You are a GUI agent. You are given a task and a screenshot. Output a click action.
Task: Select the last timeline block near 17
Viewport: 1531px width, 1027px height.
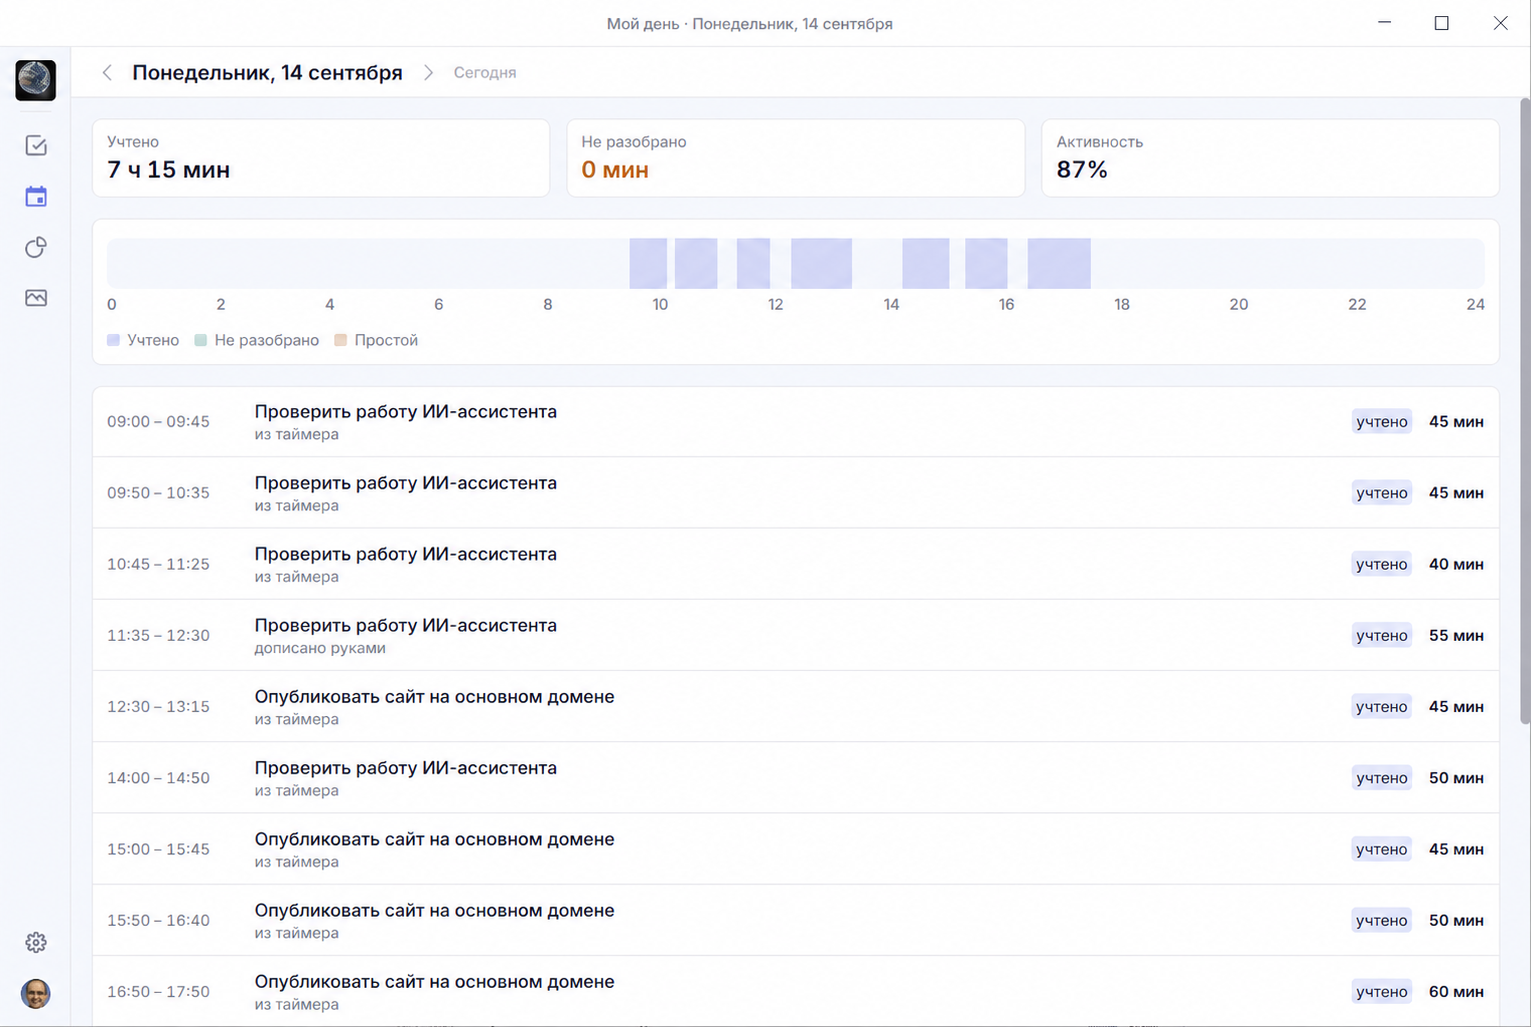tap(1059, 264)
